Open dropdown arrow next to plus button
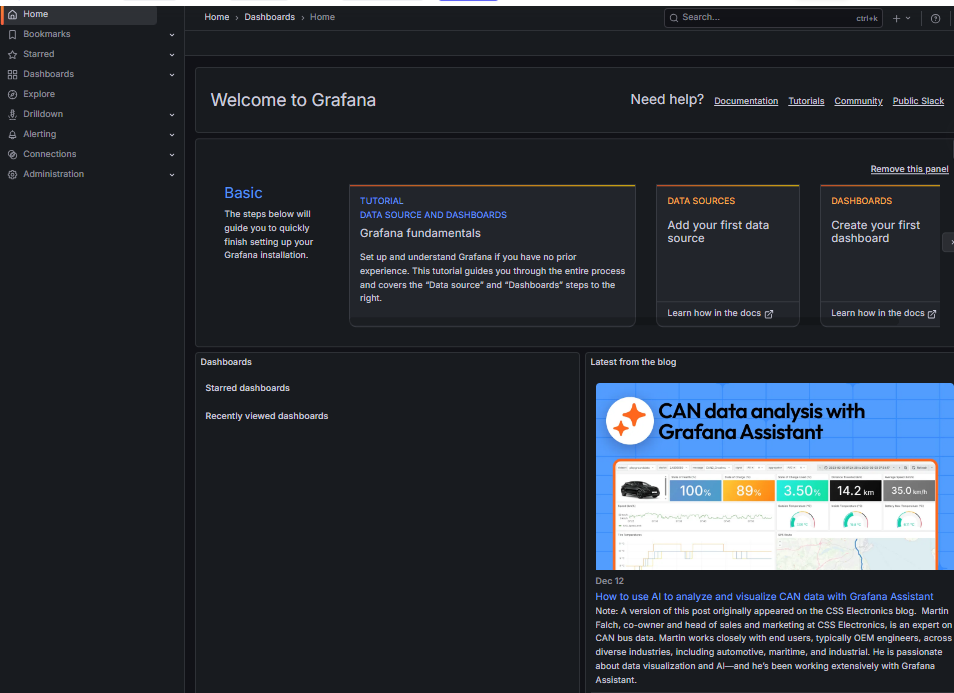 point(908,18)
